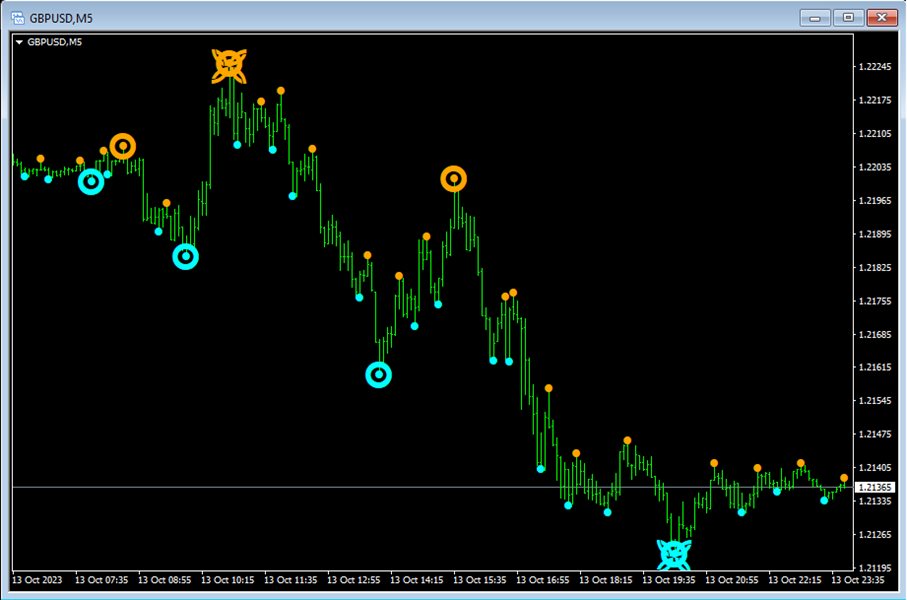Screen dimensions: 907x600
Task: Click the orange dot above the rightmost candle
Action: (x=844, y=478)
